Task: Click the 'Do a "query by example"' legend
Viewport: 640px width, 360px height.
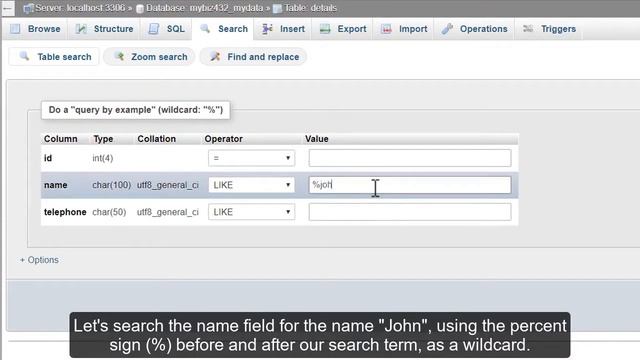Action: point(136,110)
